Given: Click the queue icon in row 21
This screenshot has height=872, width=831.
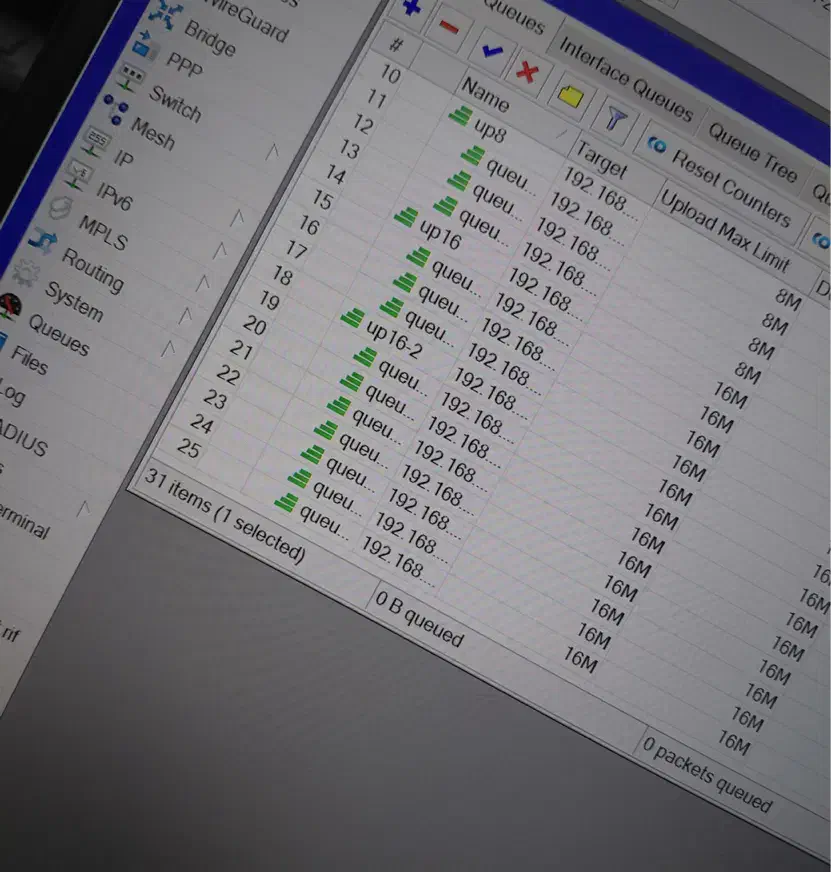Looking at the screenshot, I should (x=339, y=406).
